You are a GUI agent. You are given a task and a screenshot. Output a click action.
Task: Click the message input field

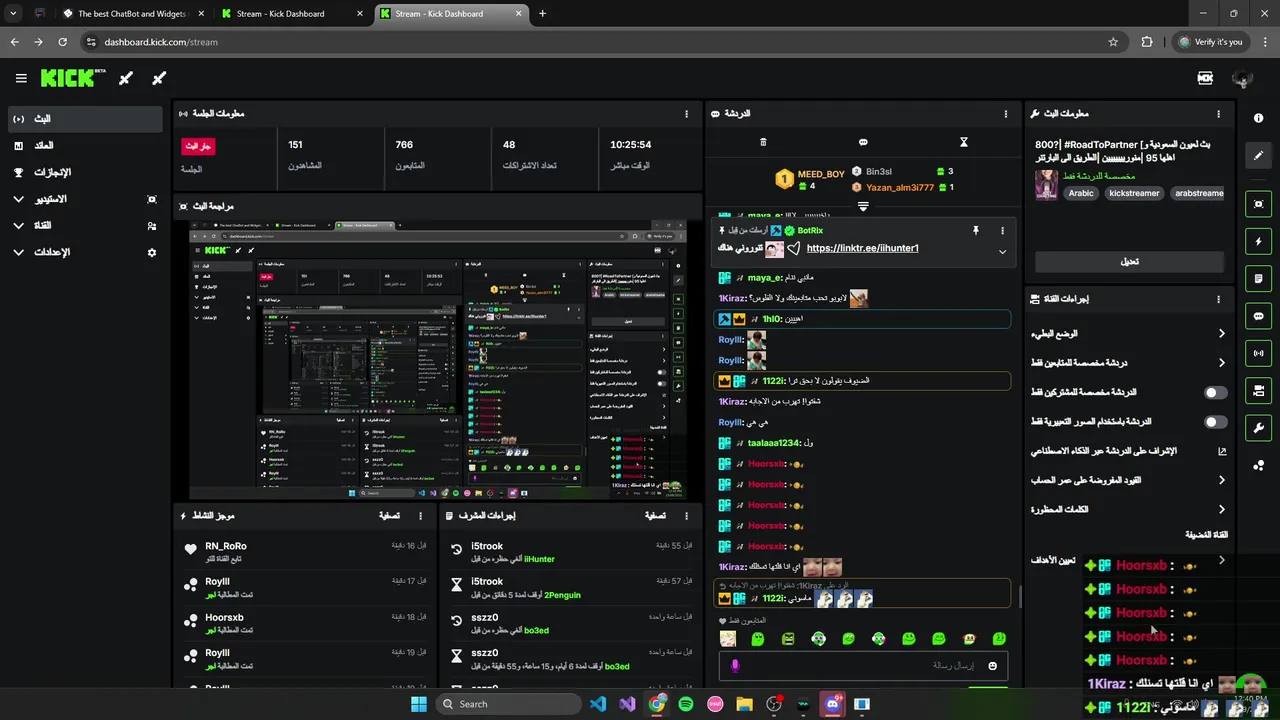coord(862,666)
